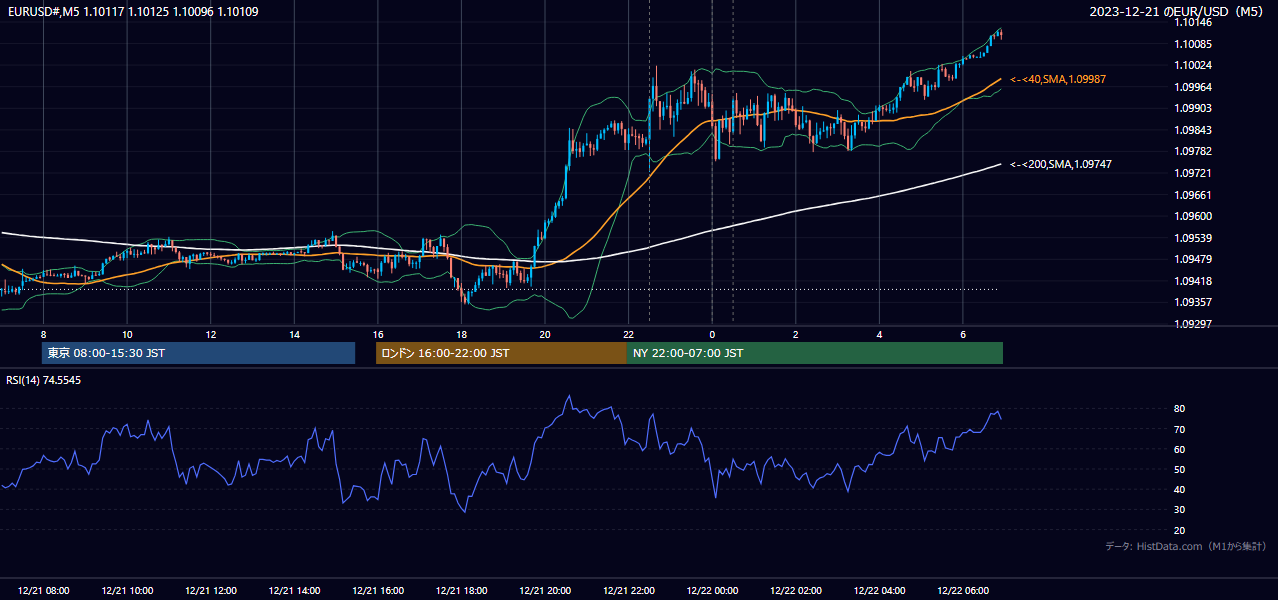Click price level 1.09964 on price axis
The width and height of the screenshot is (1278, 600).
tap(1192, 87)
